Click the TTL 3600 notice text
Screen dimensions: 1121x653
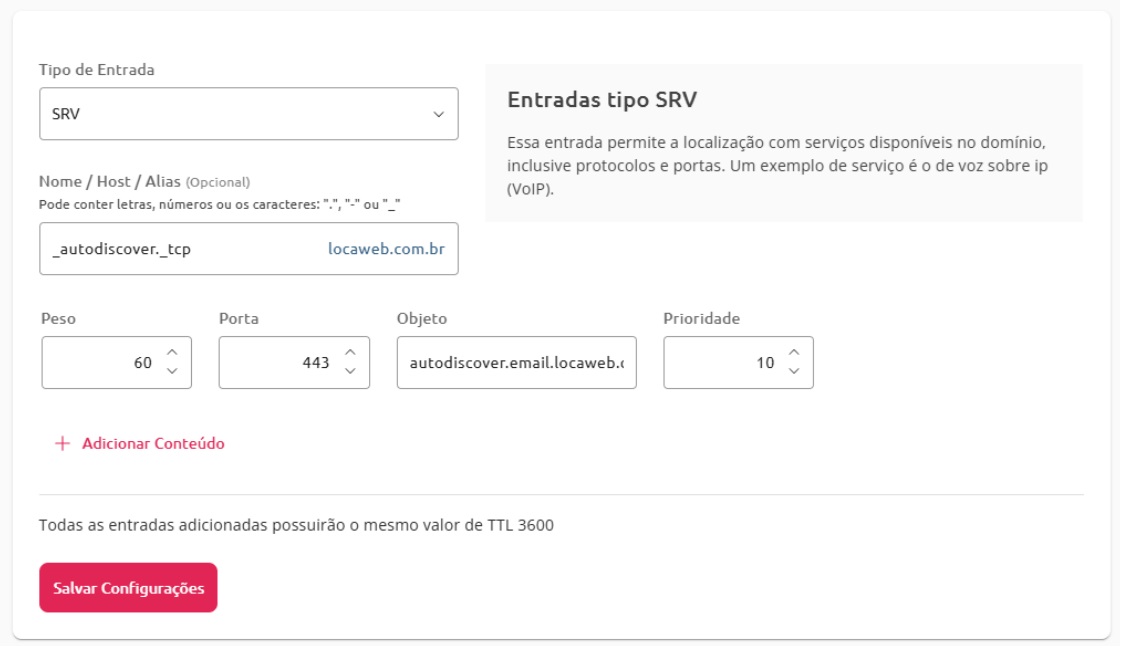point(296,525)
